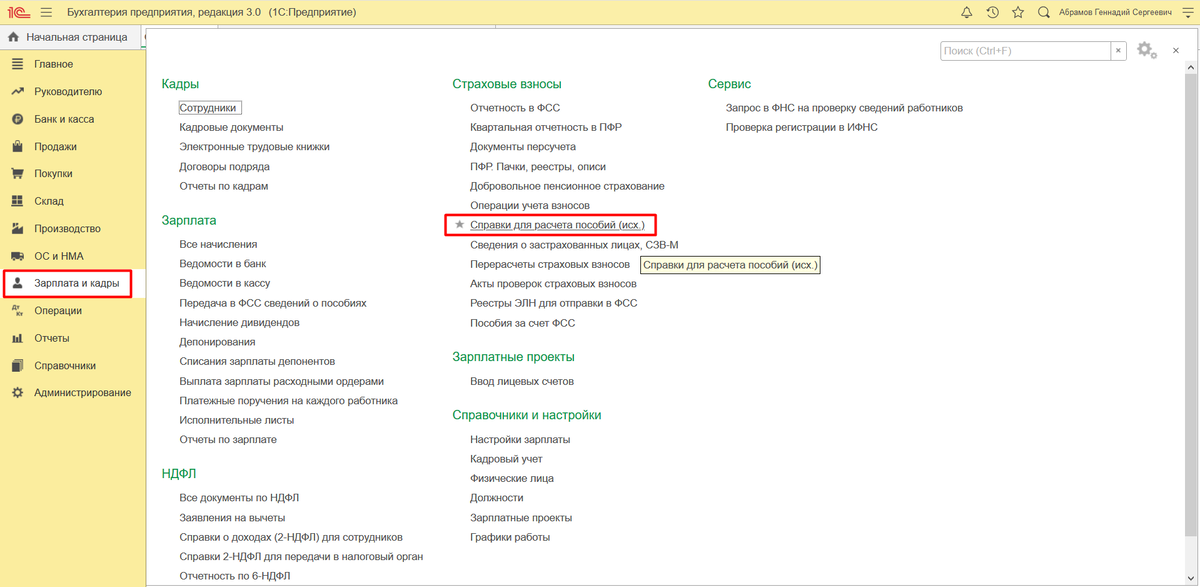This screenshot has width=1200, height=587.
Task: Open Документы персучета
Action: coord(523,147)
